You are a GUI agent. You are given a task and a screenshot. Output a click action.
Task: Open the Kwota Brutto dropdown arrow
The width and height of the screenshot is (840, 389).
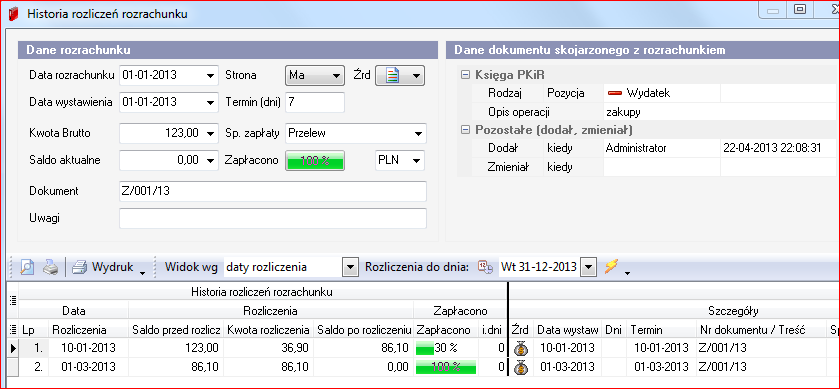[x=211, y=133]
